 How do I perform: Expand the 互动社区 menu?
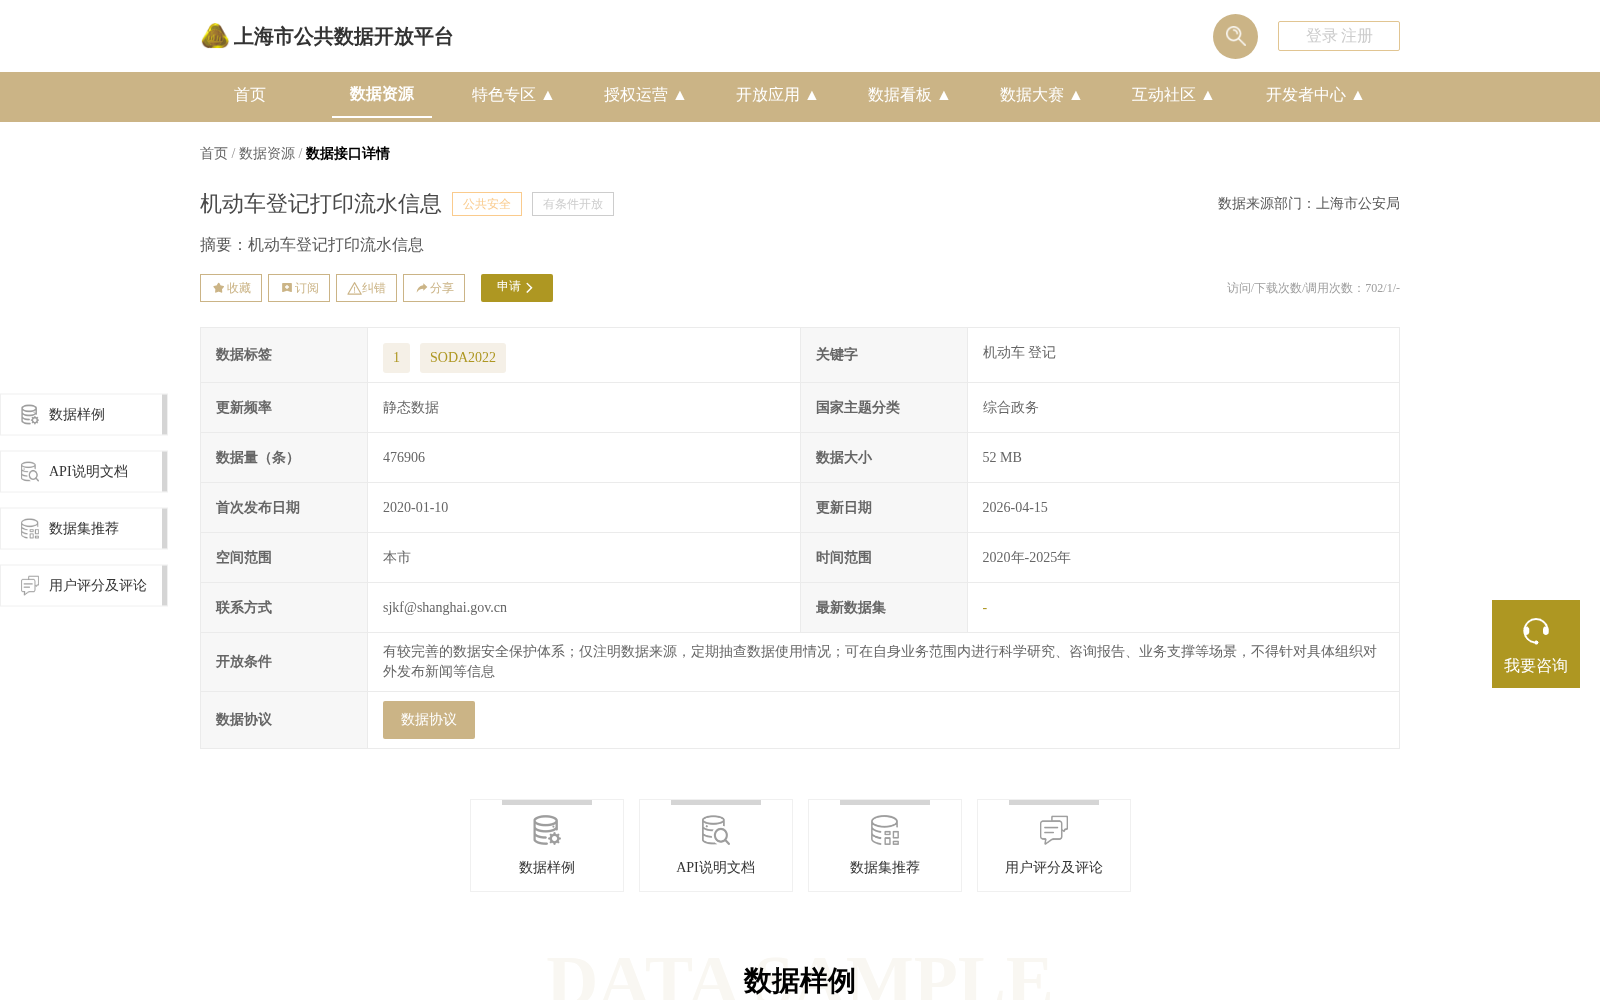1173,95
